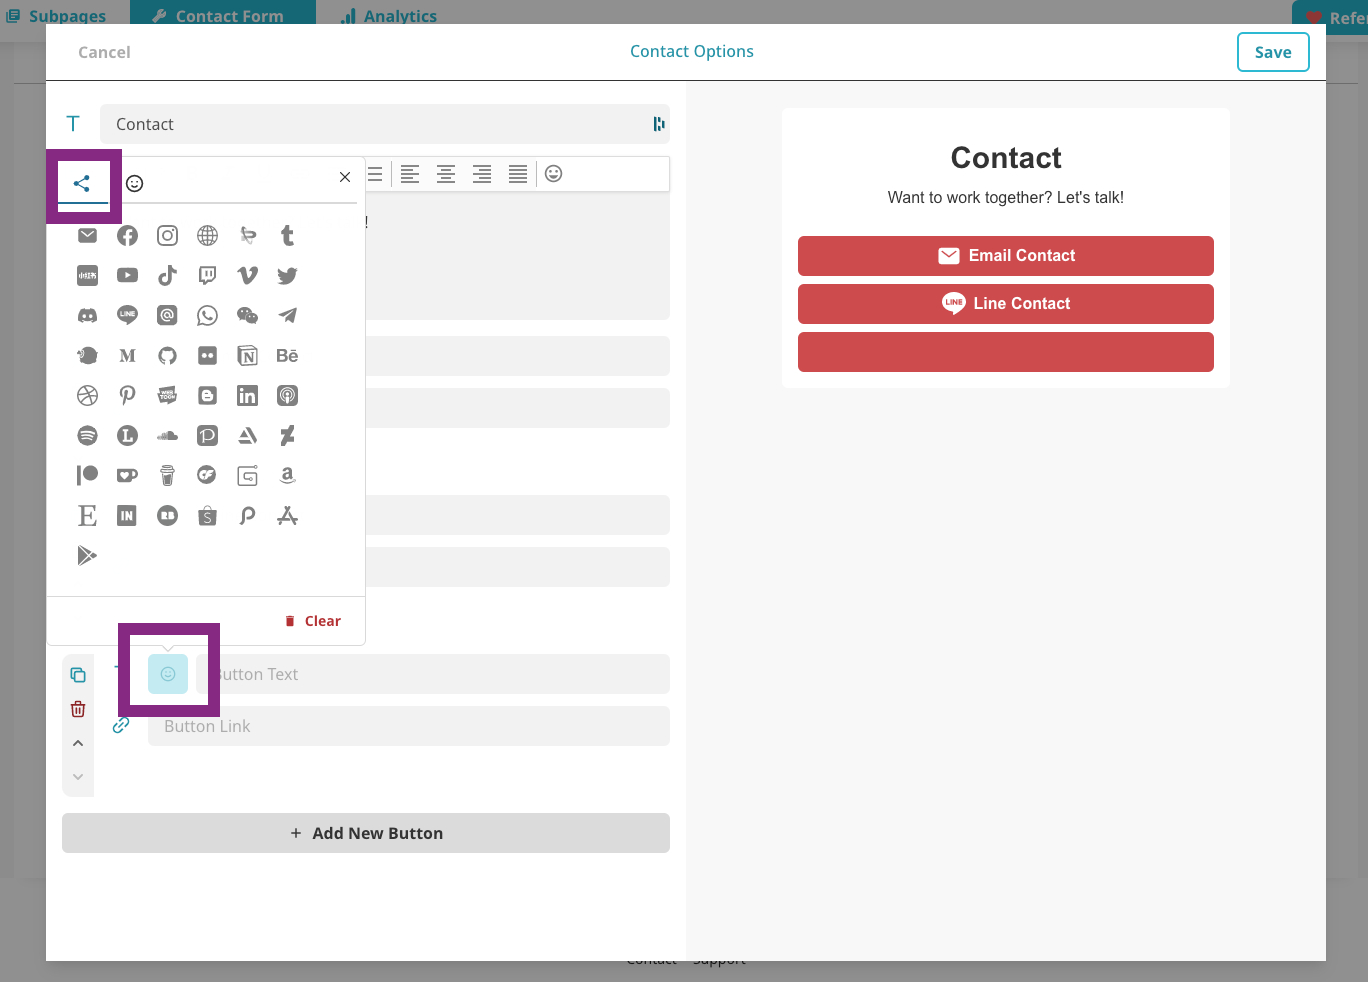Pick the email envelope icon
The height and width of the screenshot is (982, 1368).
click(x=88, y=236)
